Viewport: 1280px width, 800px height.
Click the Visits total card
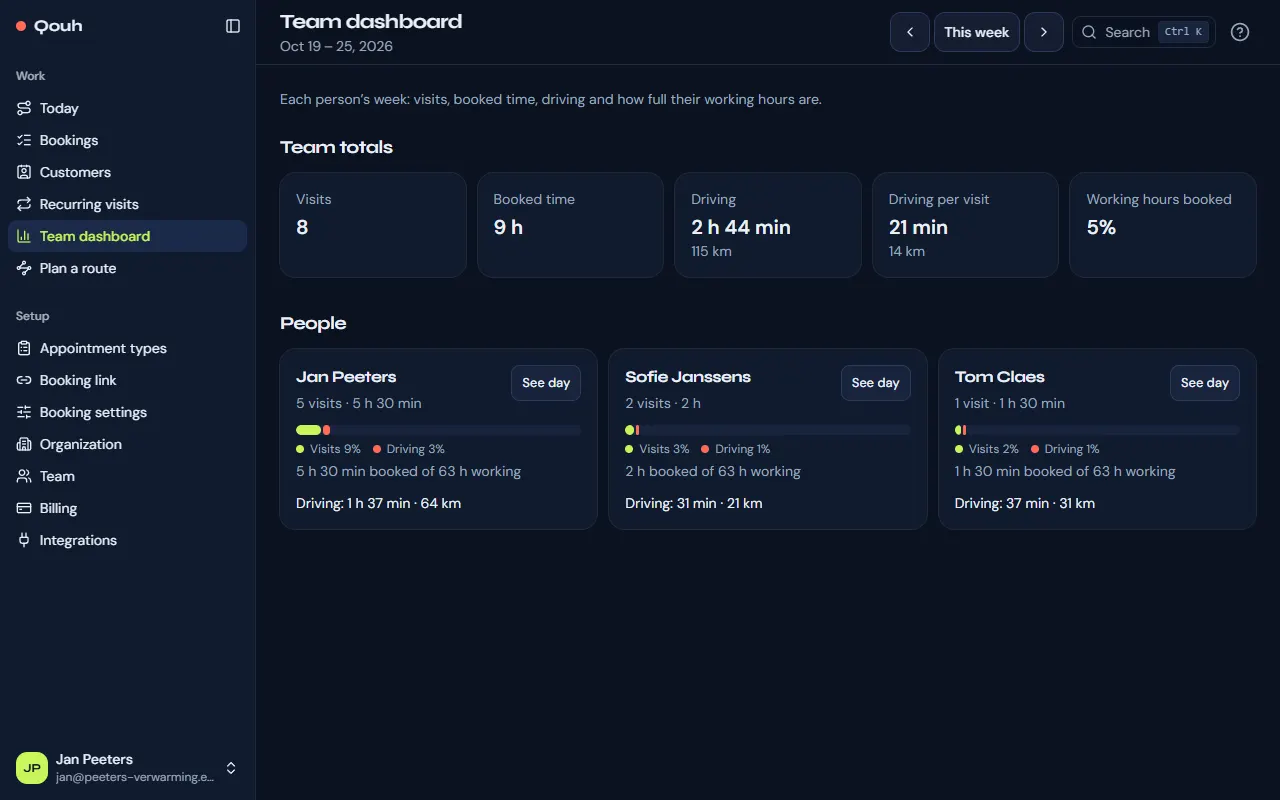373,225
